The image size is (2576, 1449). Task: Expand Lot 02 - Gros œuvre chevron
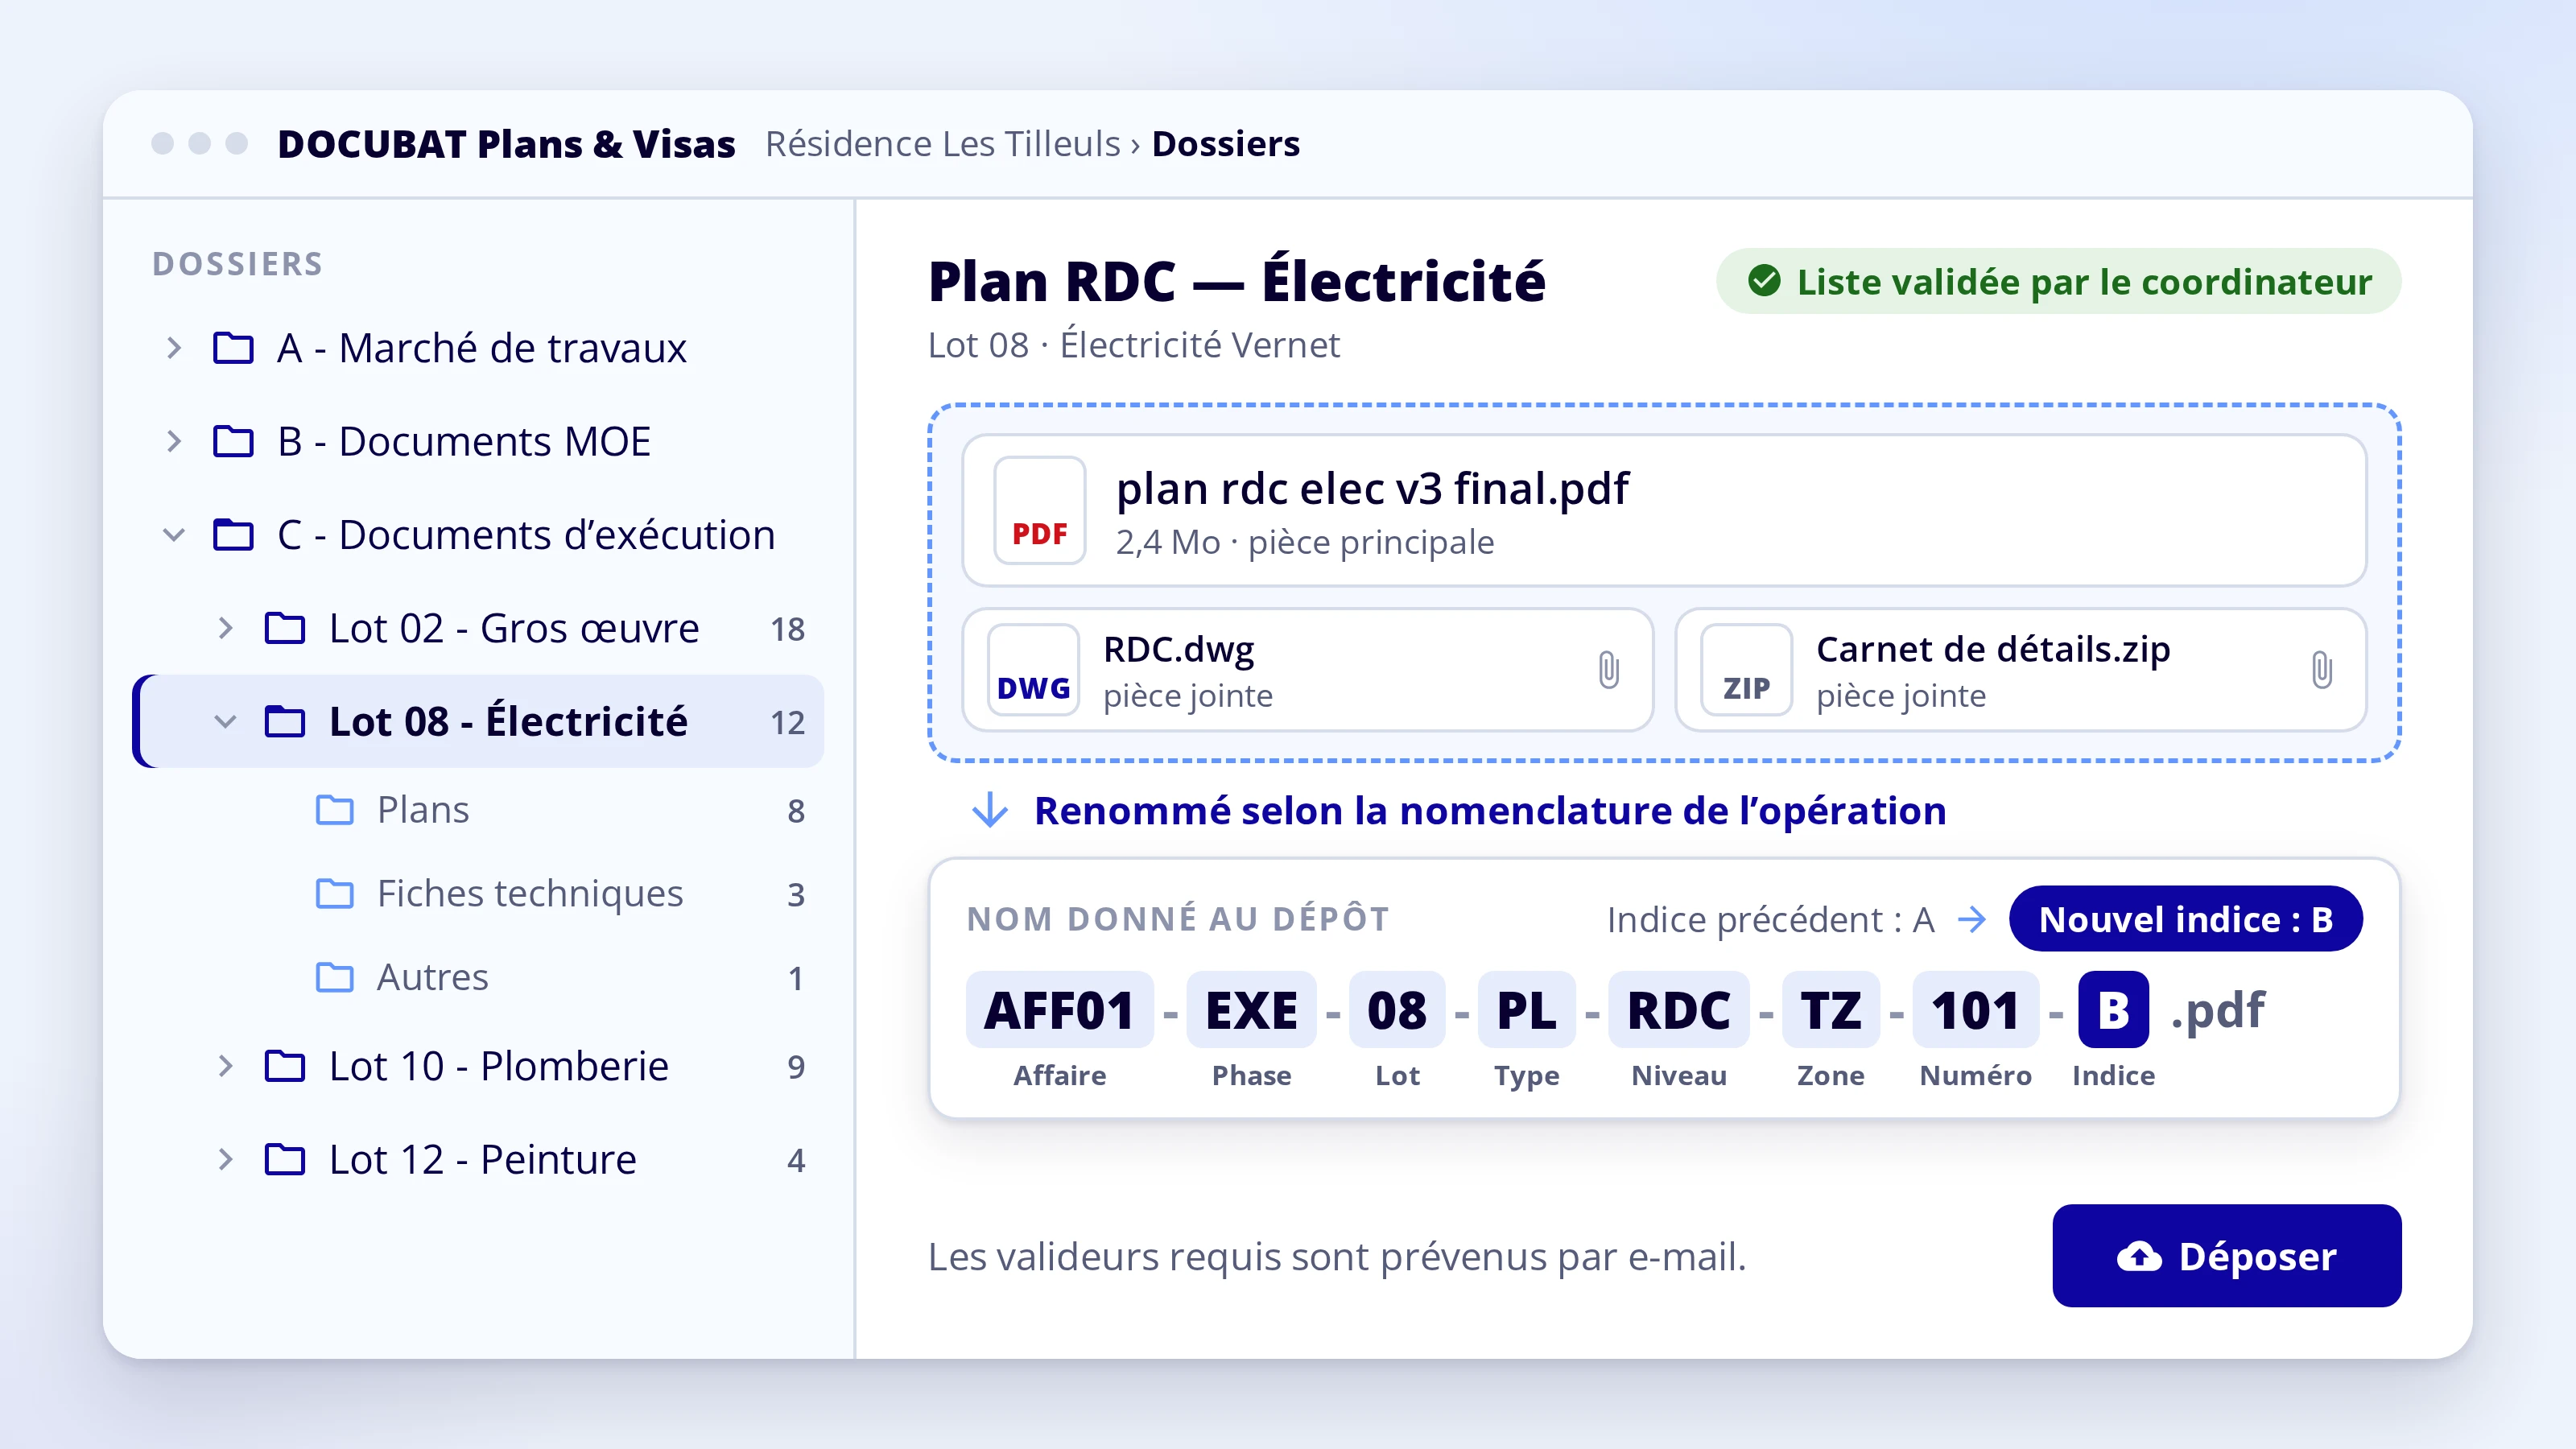[x=226, y=628]
